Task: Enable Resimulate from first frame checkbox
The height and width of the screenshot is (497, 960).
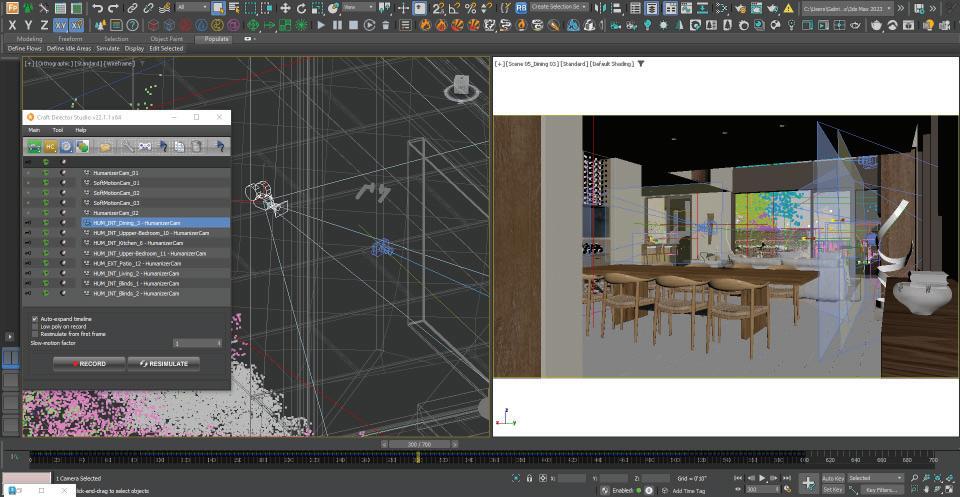Action: coord(35,333)
